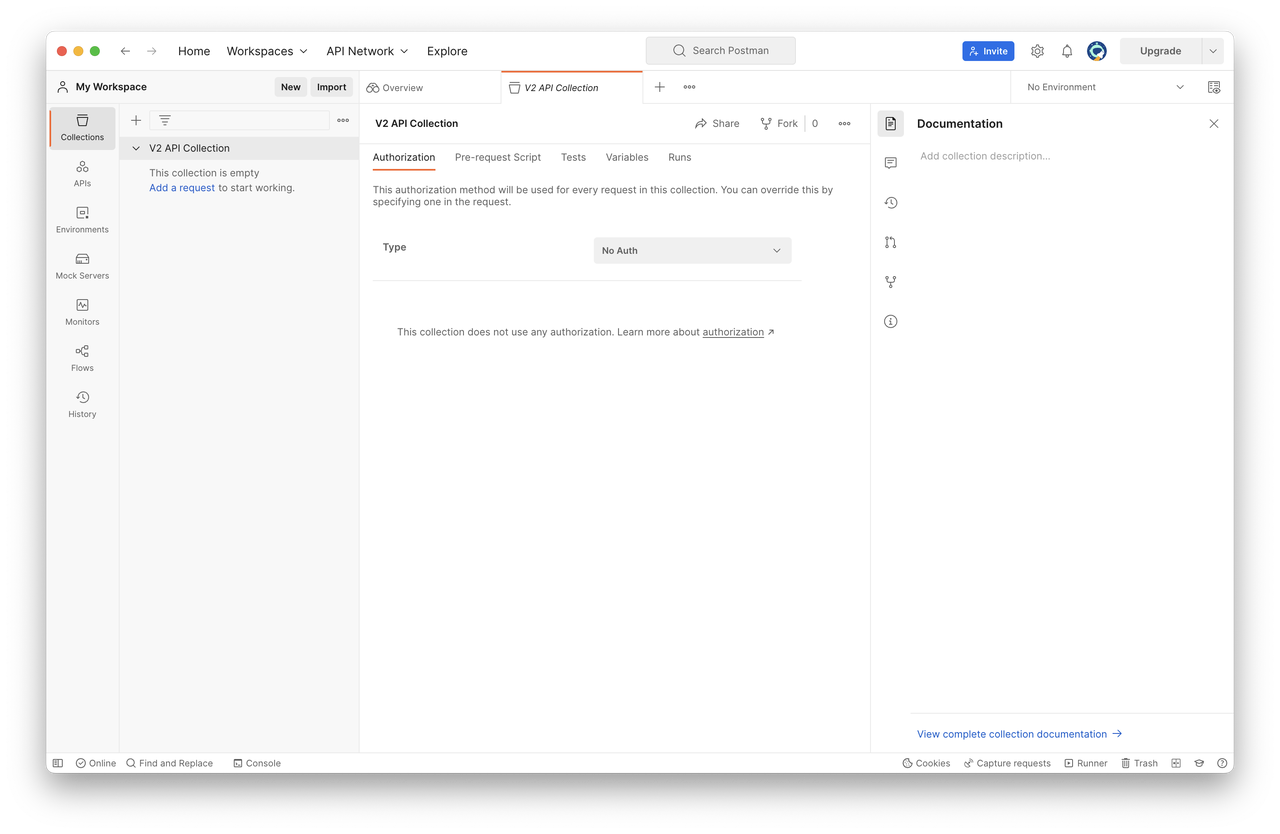The image size is (1280, 834).
Task: Open the No Environment selector
Action: click(x=1105, y=87)
